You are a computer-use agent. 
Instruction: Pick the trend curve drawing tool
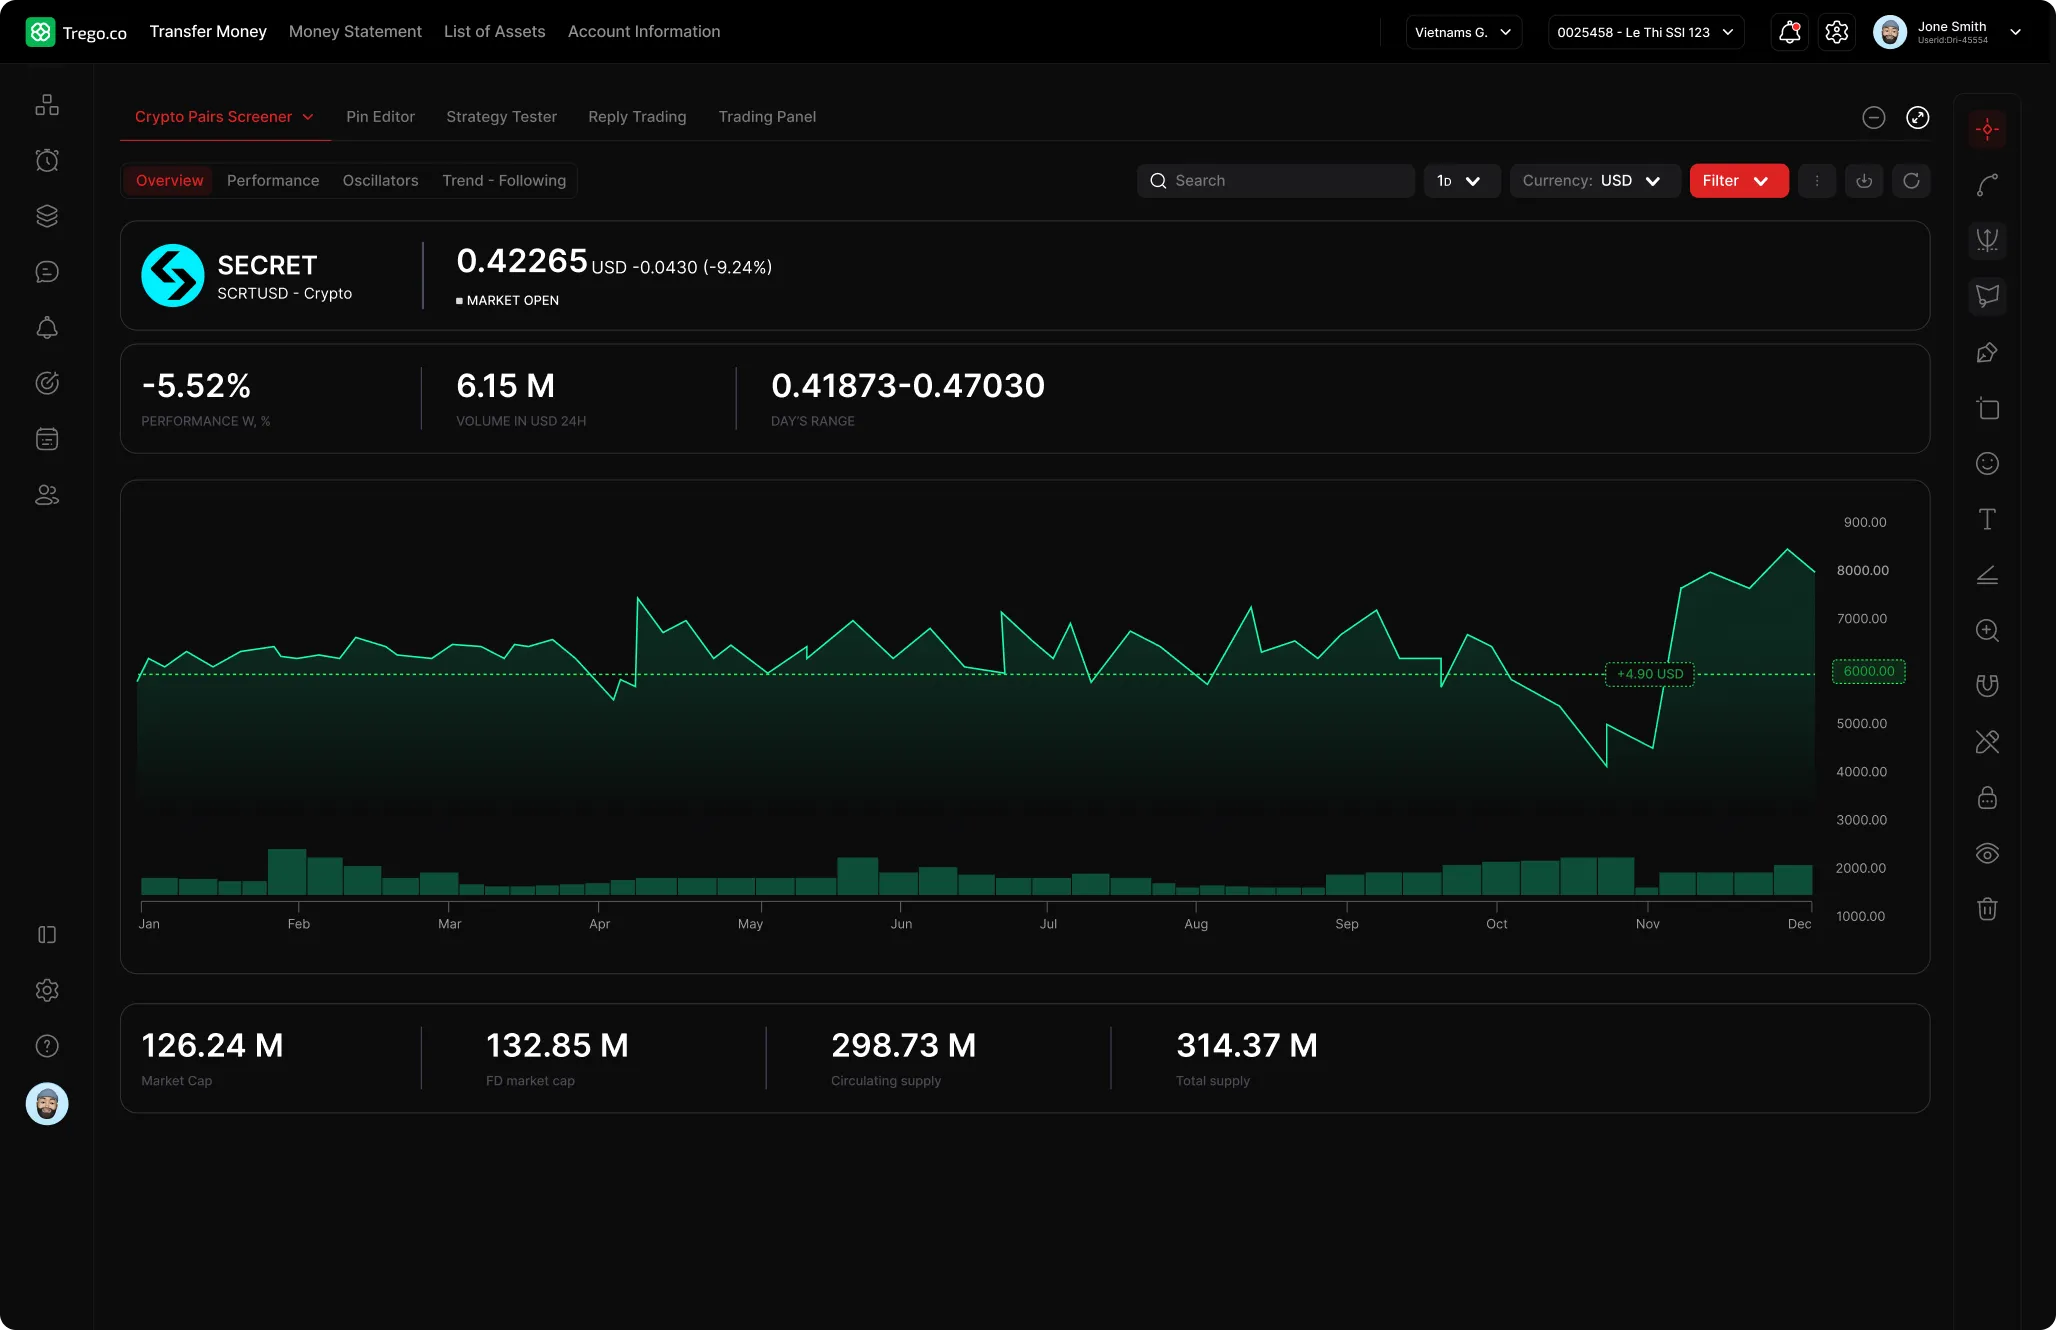pos(1988,184)
